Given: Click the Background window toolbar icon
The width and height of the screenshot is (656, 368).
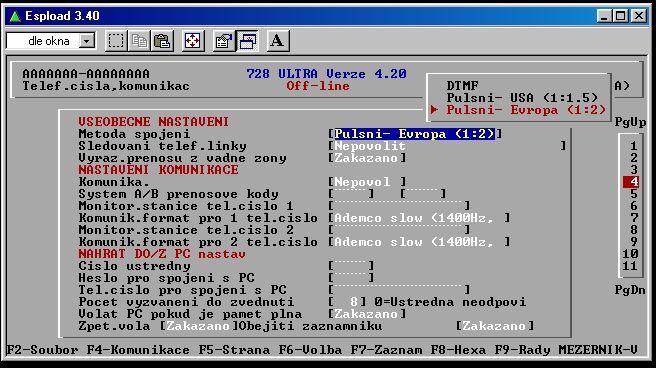Looking at the screenshot, I should coord(247,41).
